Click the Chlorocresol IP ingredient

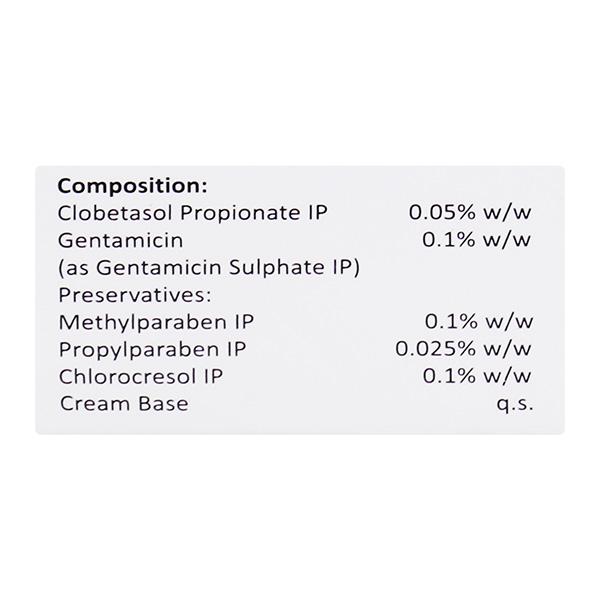tap(140, 377)
